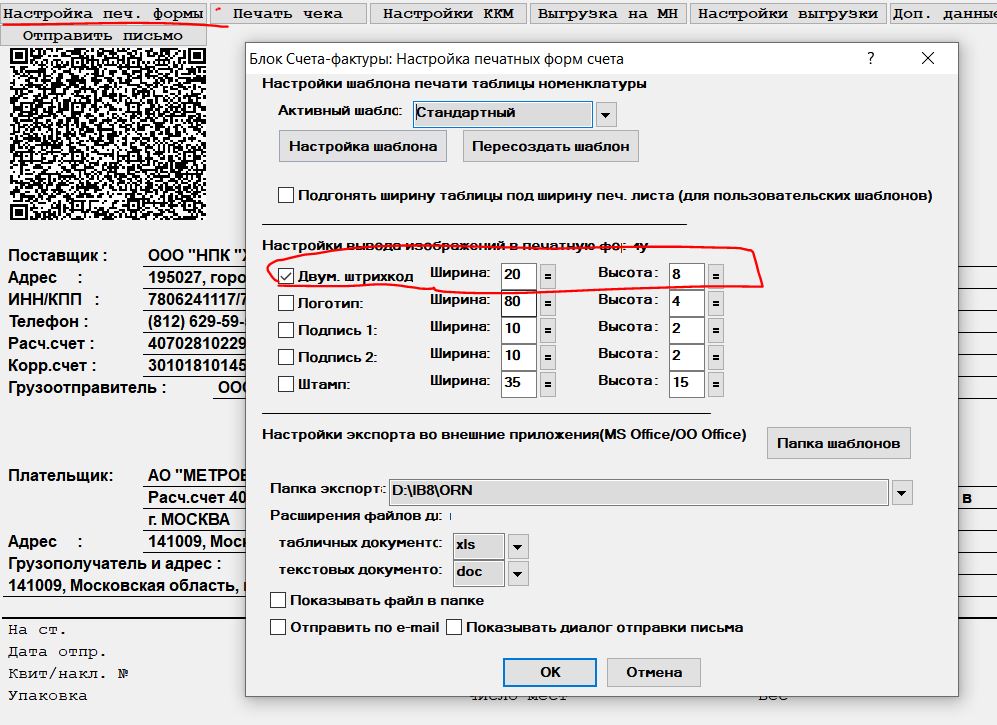Screen dimensions: 997x725
Task: Open the Папка экспорт path dropdown
Action: click(x=902, y=492)
